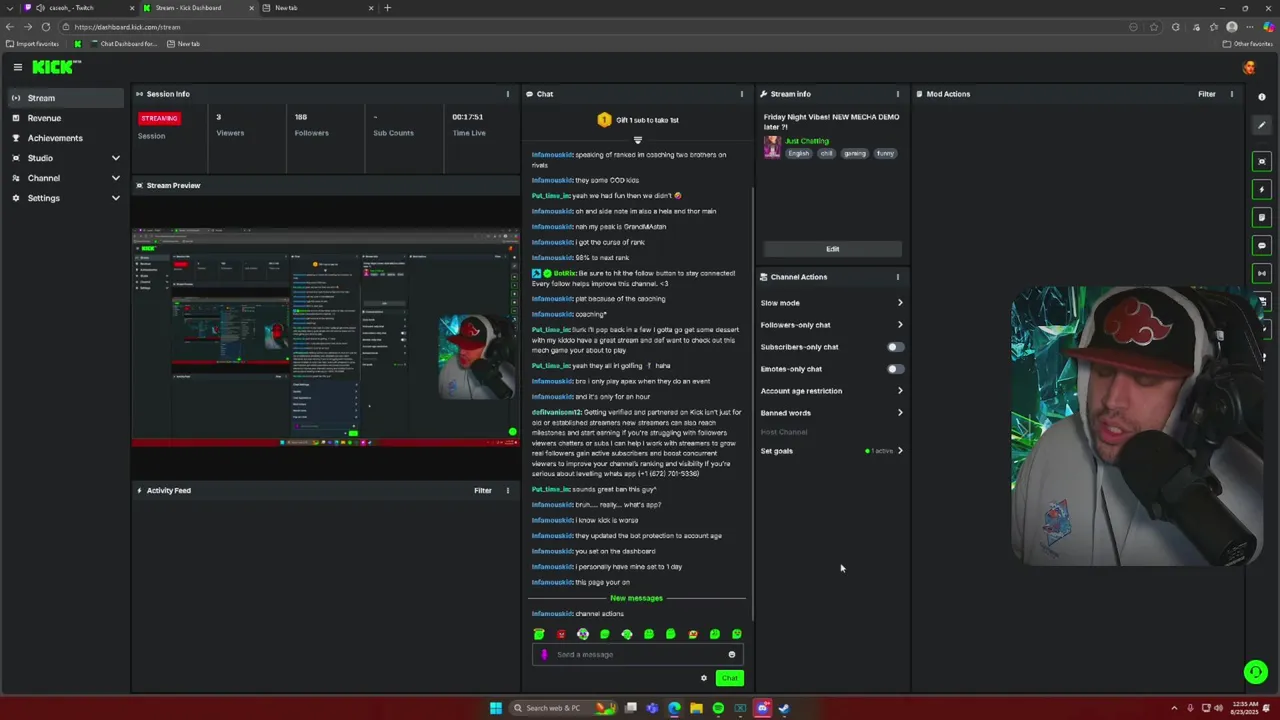Insert the first quick emote with hat
The height and width of the screenshot is (720, 1280).
click(539, 634)
